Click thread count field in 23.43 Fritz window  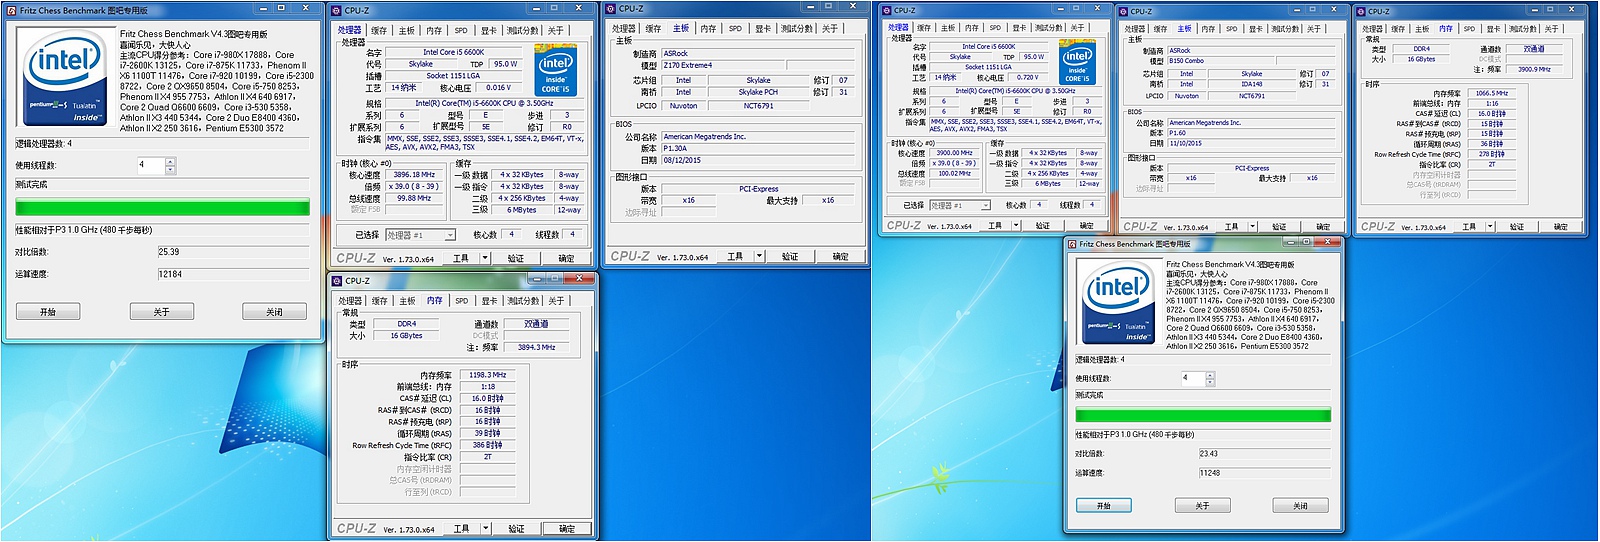click(x=1193, y=378)
